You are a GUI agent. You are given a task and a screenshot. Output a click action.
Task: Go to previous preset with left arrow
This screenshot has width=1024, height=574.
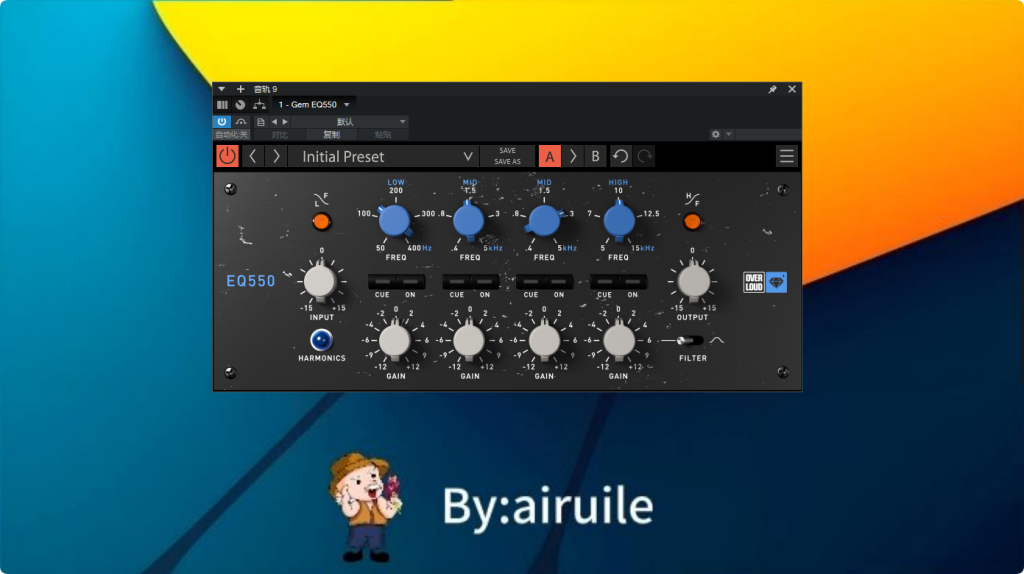tap(253, 156)
